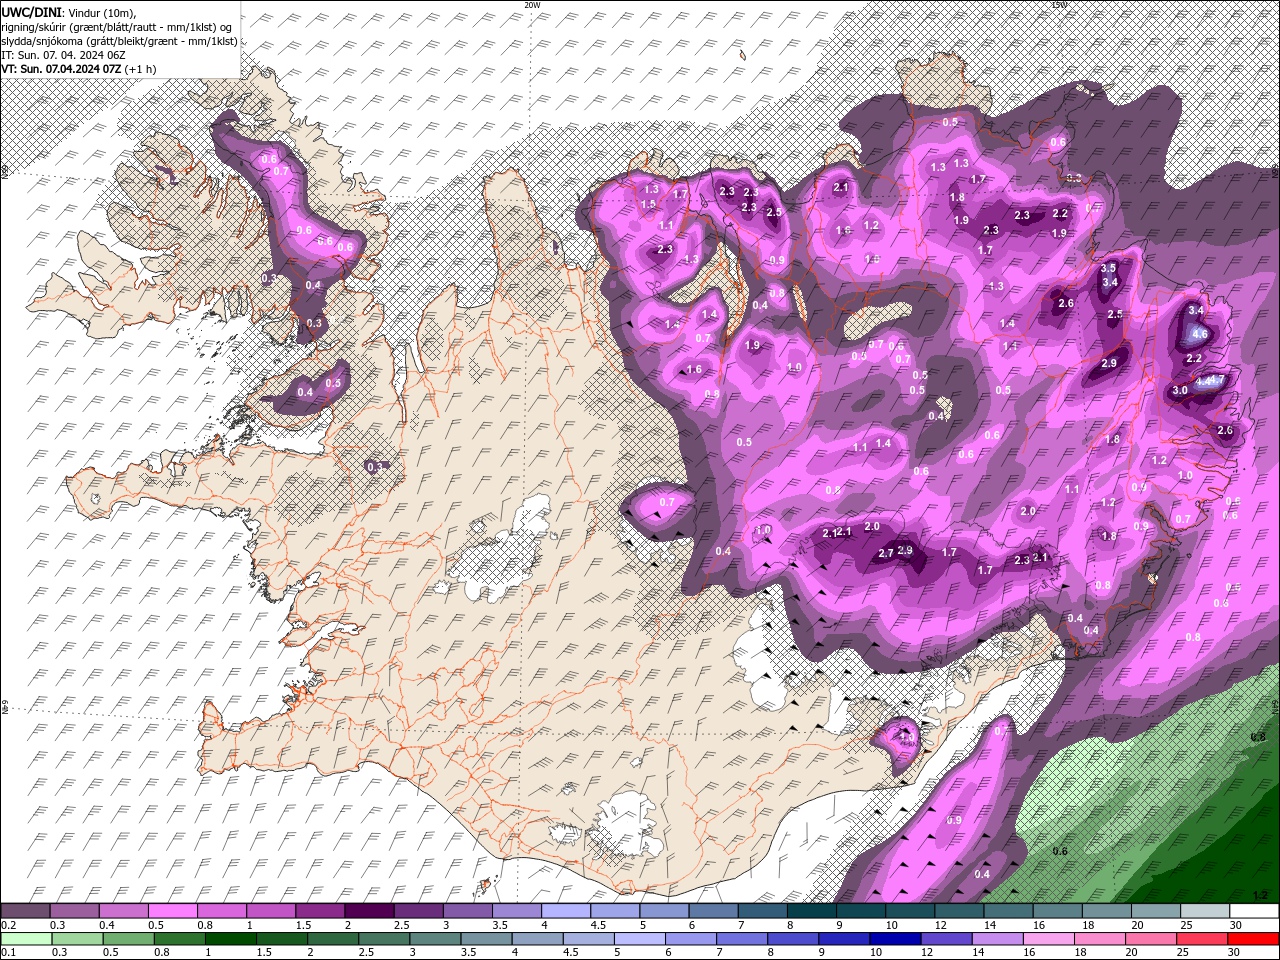Pick the bright red swatch after 30 in the rain legend
The height and width of the screenshot is (960, 1280).
(1253, 939)
